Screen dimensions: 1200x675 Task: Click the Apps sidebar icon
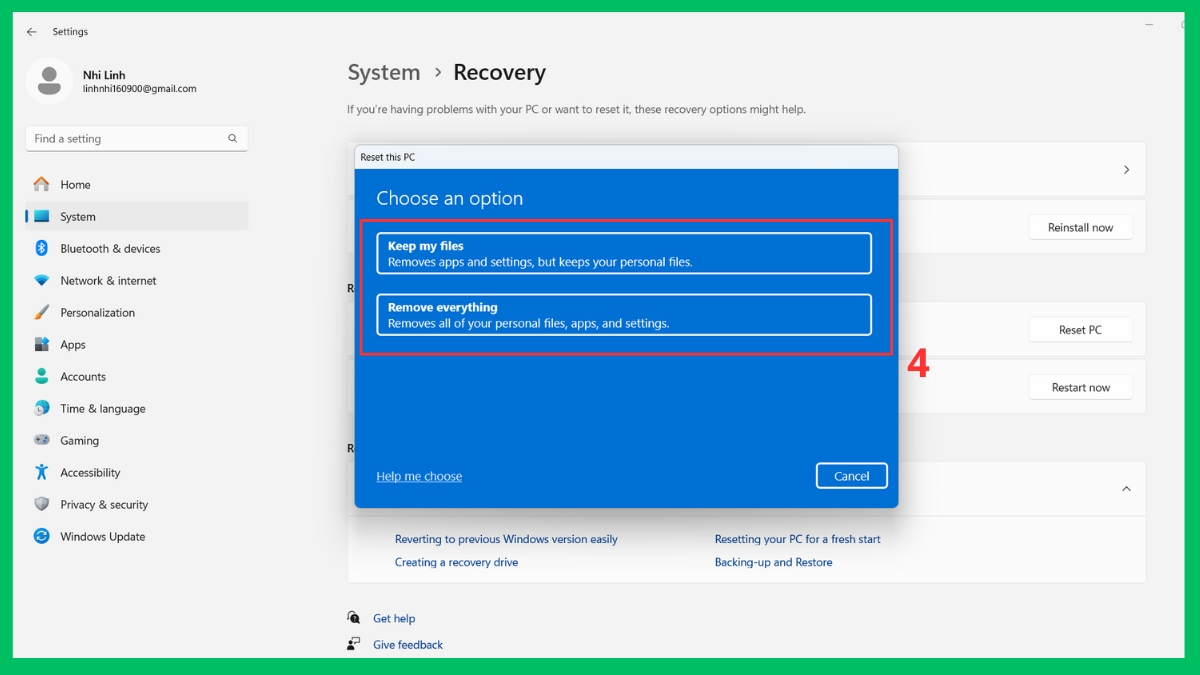tap(40, 344)
